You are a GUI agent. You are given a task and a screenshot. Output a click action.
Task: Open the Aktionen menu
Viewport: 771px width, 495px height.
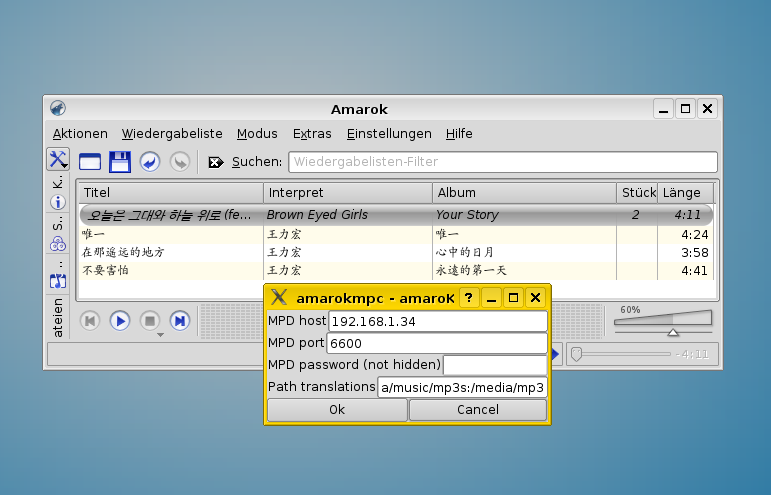[80, 134]
